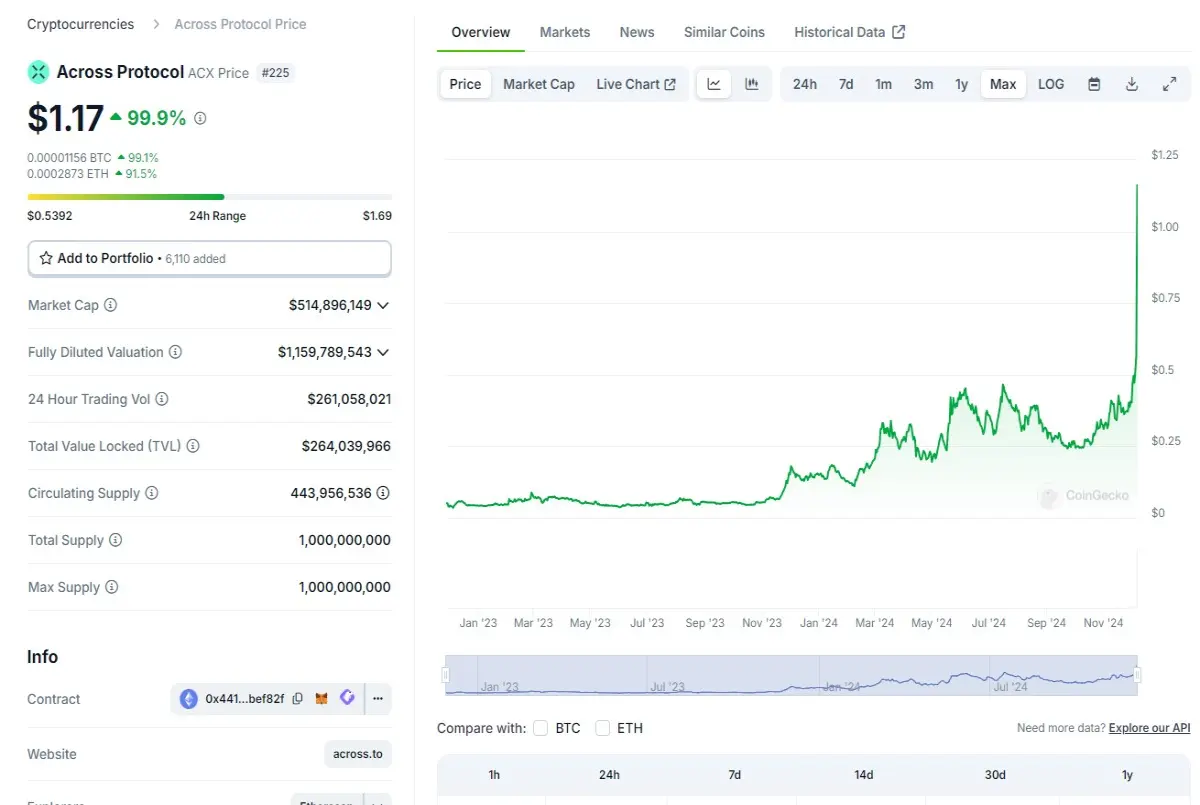Click the #225 rank badge

tap(275, 72)
